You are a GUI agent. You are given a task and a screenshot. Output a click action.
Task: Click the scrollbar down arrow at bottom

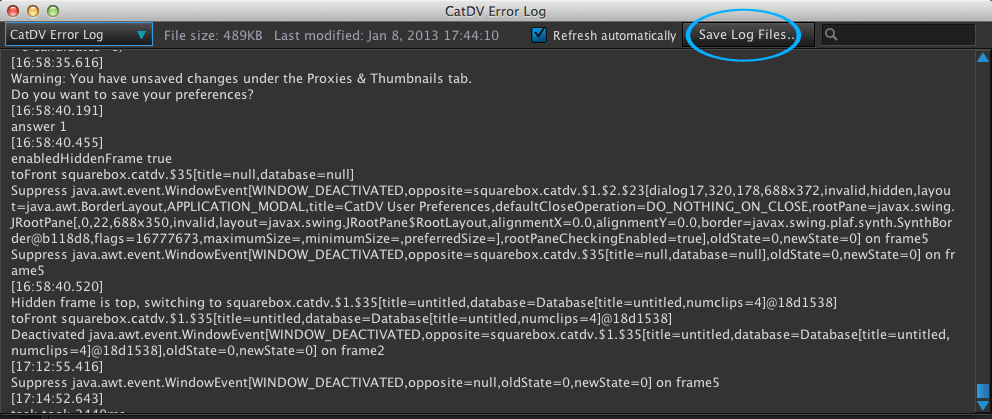coord(982,410)
